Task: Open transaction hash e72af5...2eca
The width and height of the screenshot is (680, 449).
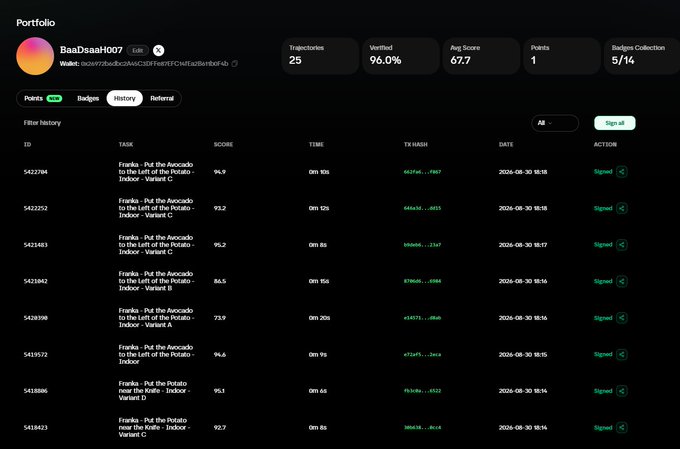Action: 422,354
